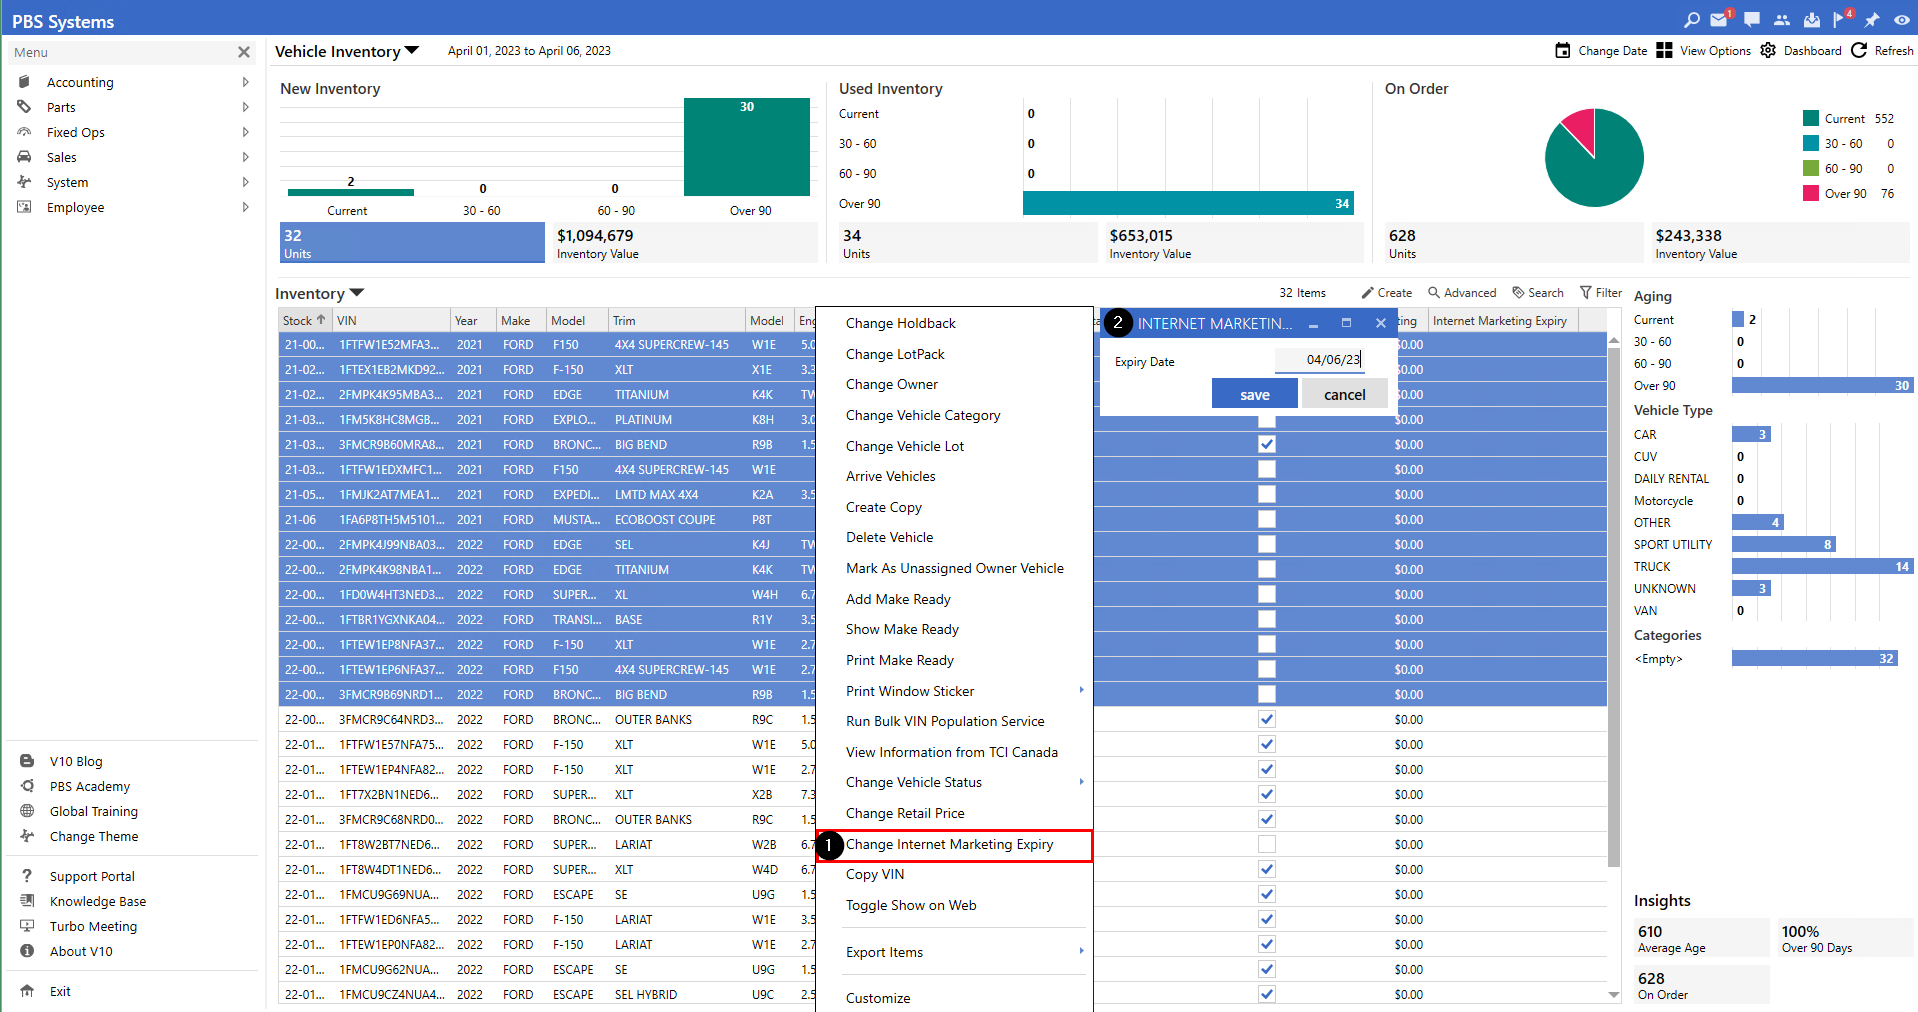Toggle checkbox in the ESCAPE SEL HYBRID row
Image resolution: width=1918 pixels, height=1012 pixels.
click(x=1267, y=994)
